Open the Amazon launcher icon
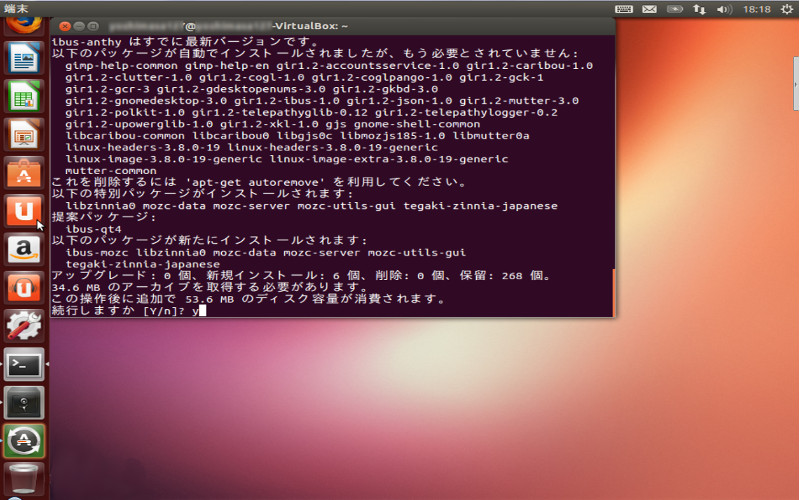This screenshot has width=800, height=500. pyautogui.click(x=23, y=249)
